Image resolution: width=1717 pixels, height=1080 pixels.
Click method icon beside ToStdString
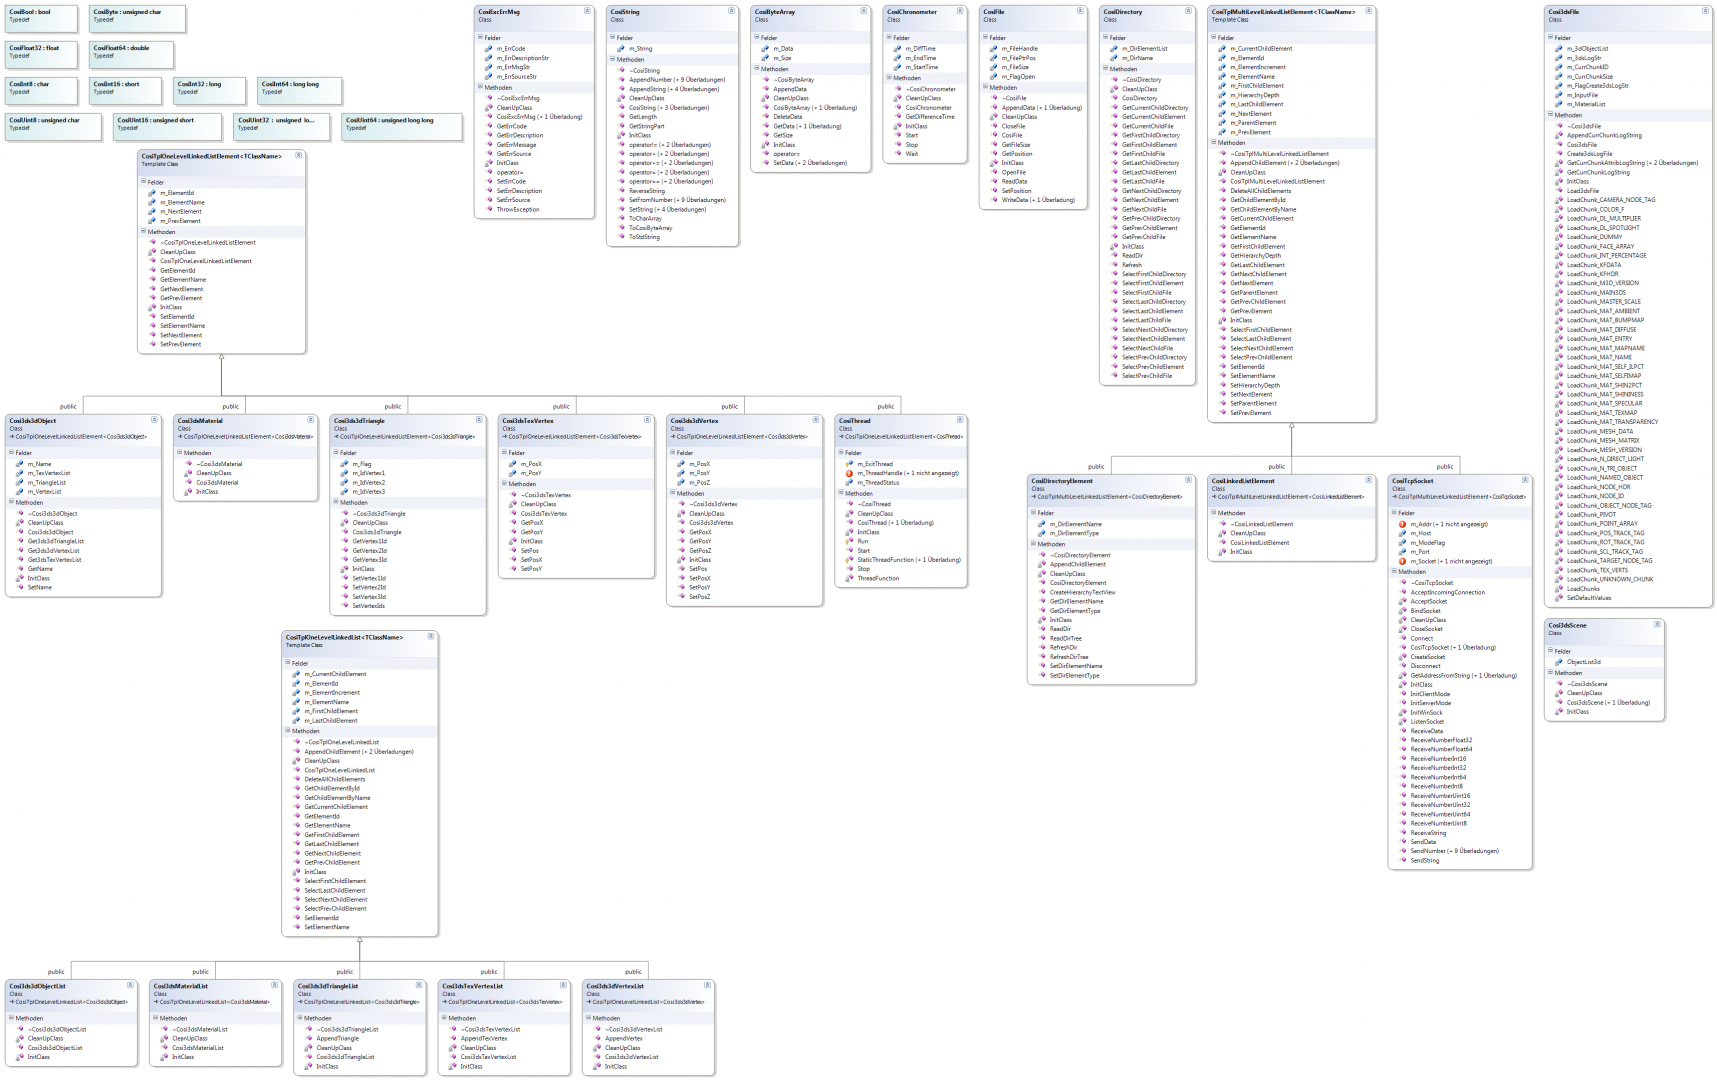(621, 237)
